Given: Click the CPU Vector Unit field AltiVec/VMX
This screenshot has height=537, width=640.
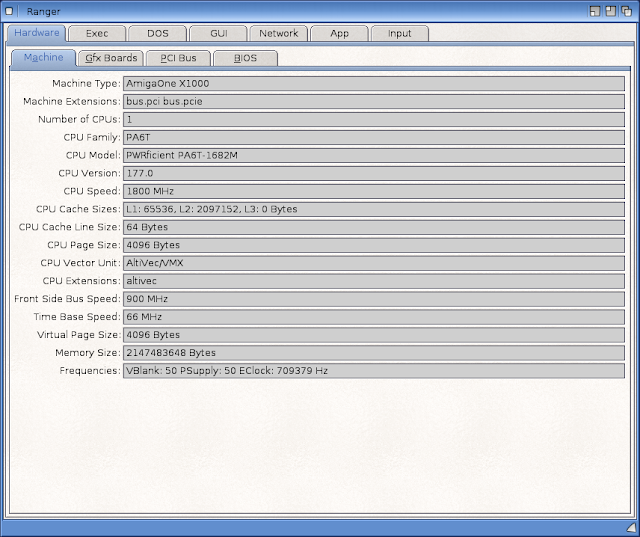Looking at the screenshot, I should [374, 263].
